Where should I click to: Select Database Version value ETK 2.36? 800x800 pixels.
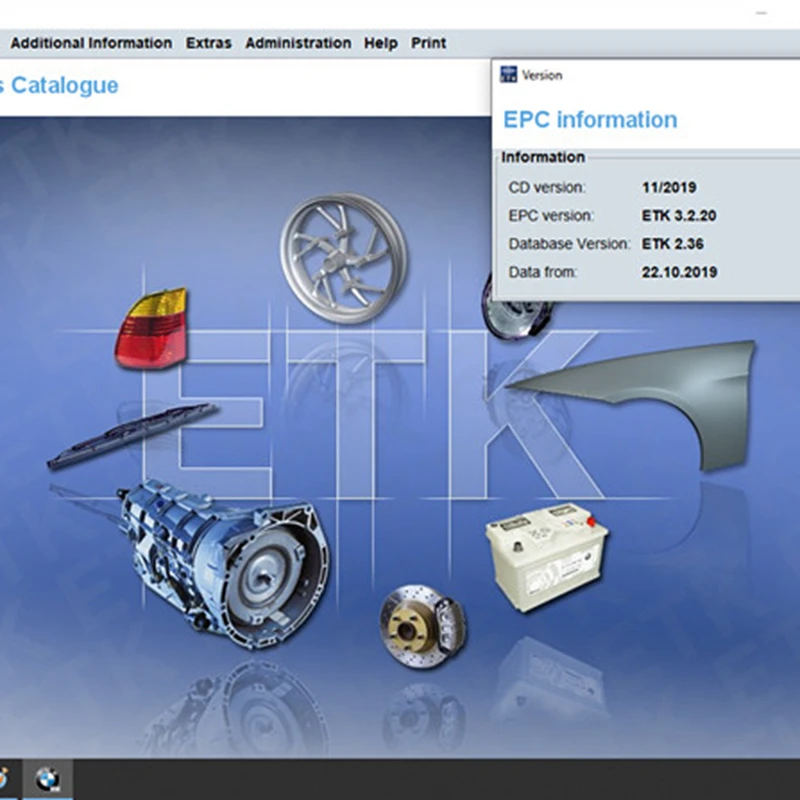(672, 244)
